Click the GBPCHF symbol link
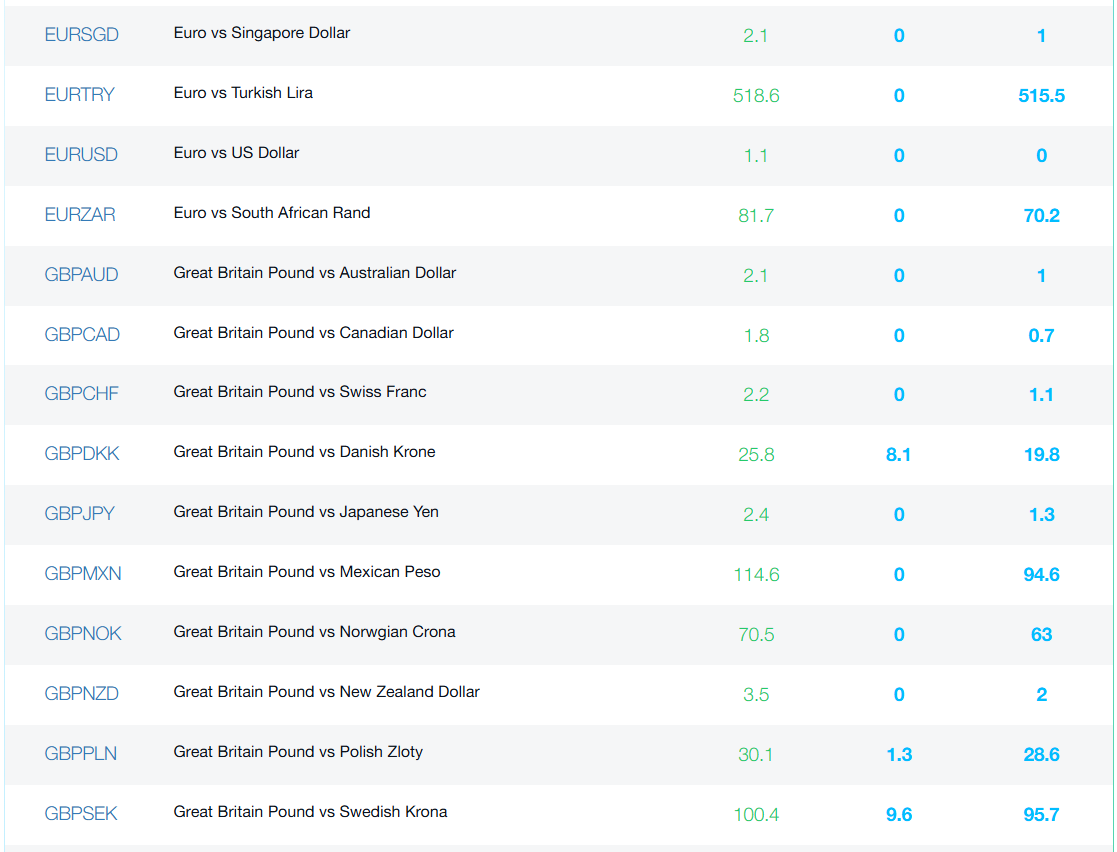 point(81,394)
